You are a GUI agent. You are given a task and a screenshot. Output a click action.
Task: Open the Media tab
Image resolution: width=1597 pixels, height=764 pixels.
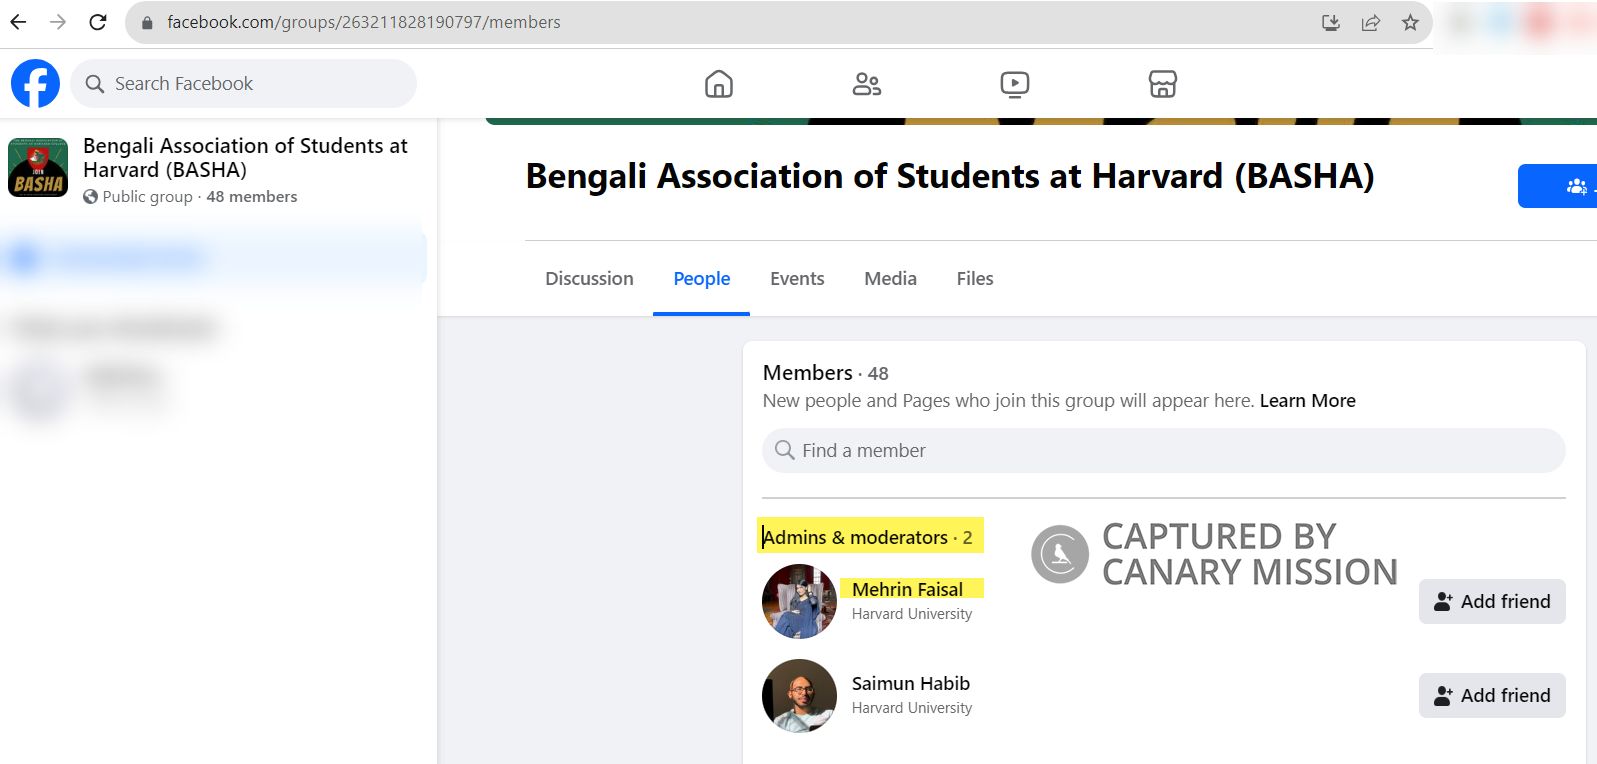click(890, 279)
